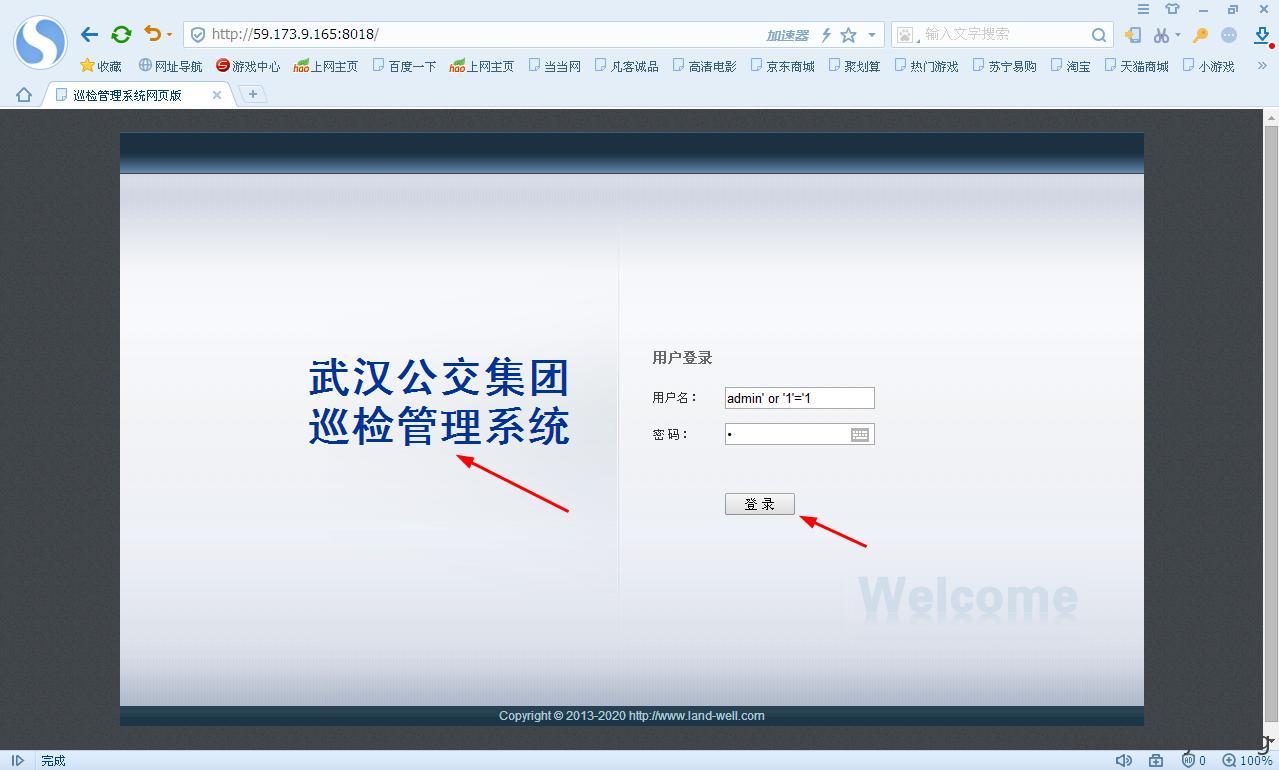Expand the bookmarks bar overflow chevron
The image size is (1279, 770).
click(1262, 66)
